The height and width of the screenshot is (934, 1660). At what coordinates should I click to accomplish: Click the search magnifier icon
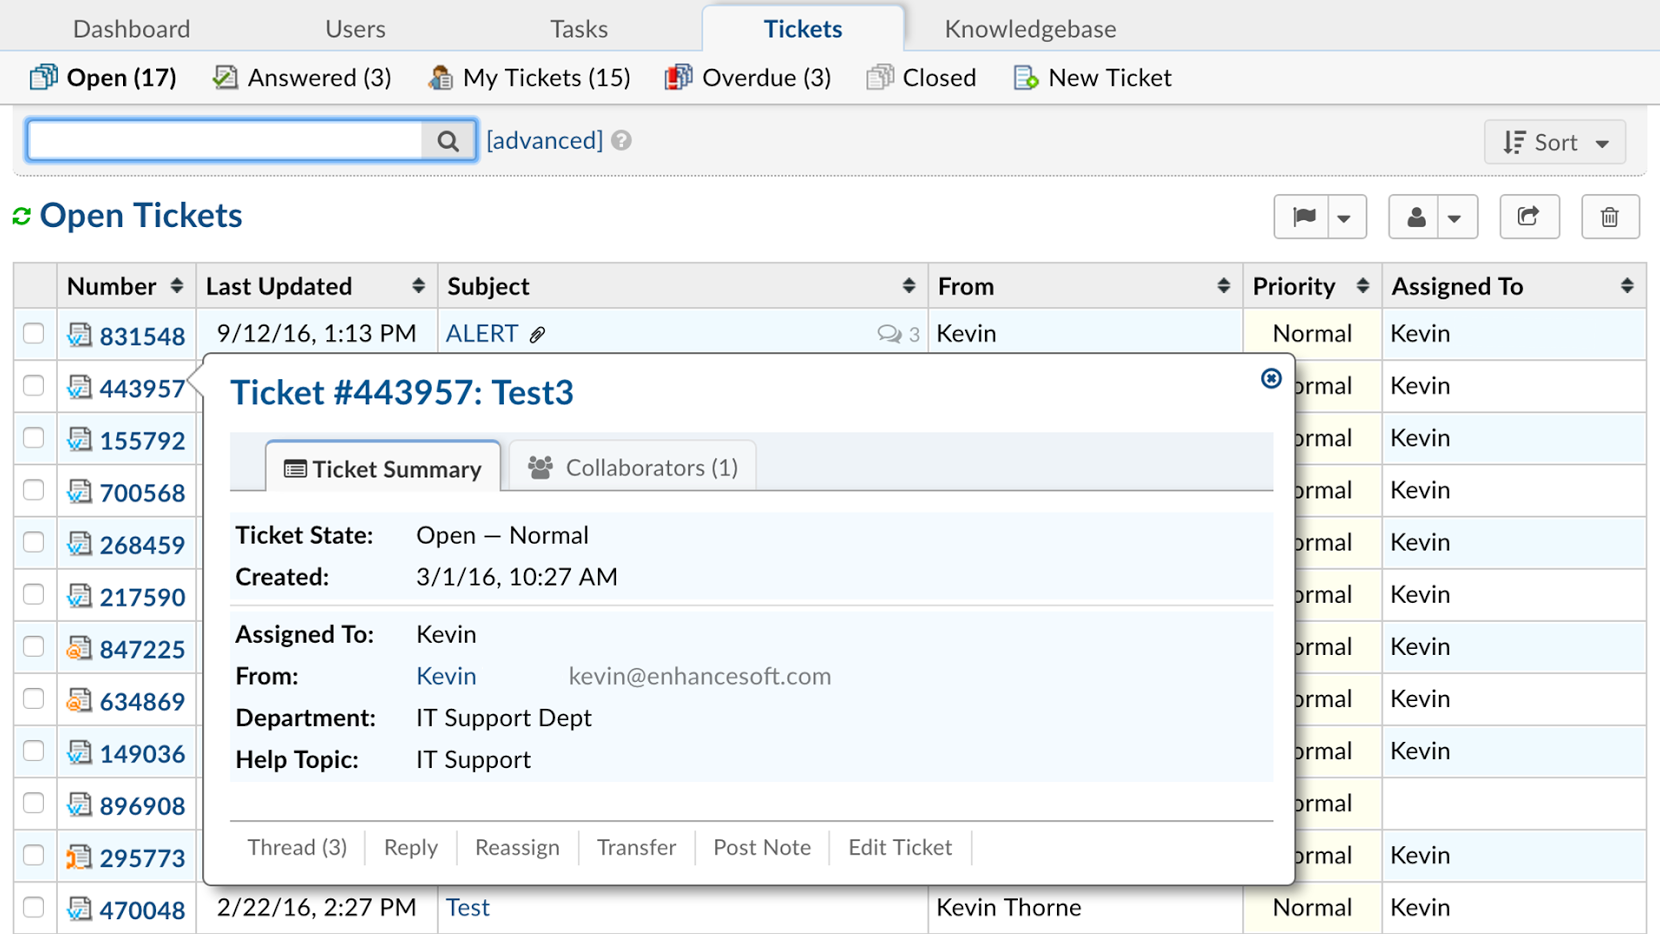click(x=448, y=140)
